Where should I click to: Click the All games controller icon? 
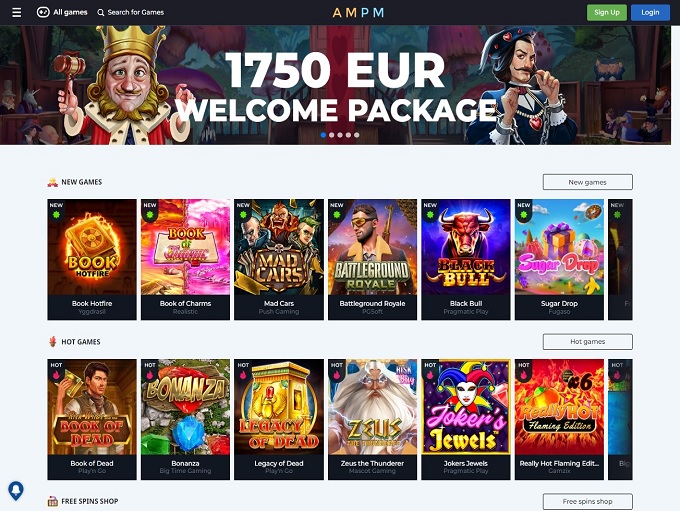click(x=43, y=12)
